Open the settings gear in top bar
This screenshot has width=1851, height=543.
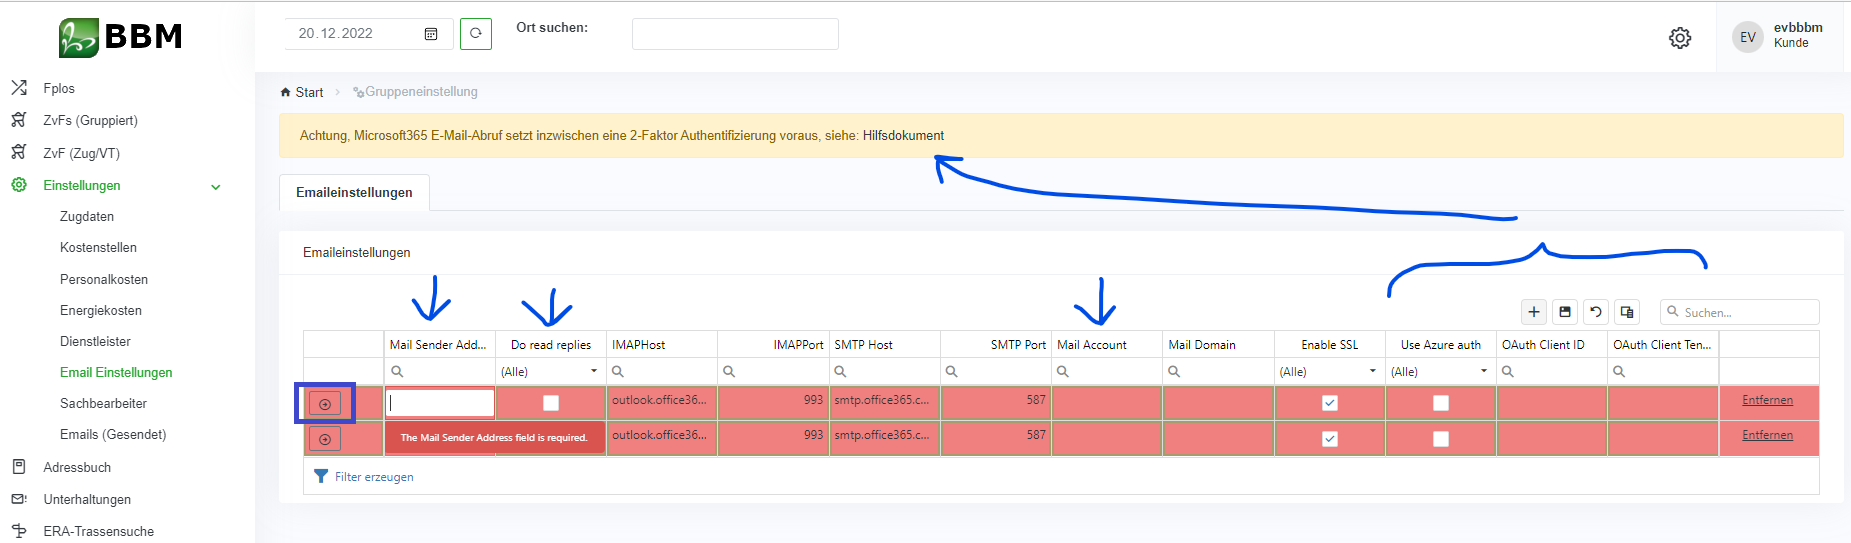coord(1680,38)
